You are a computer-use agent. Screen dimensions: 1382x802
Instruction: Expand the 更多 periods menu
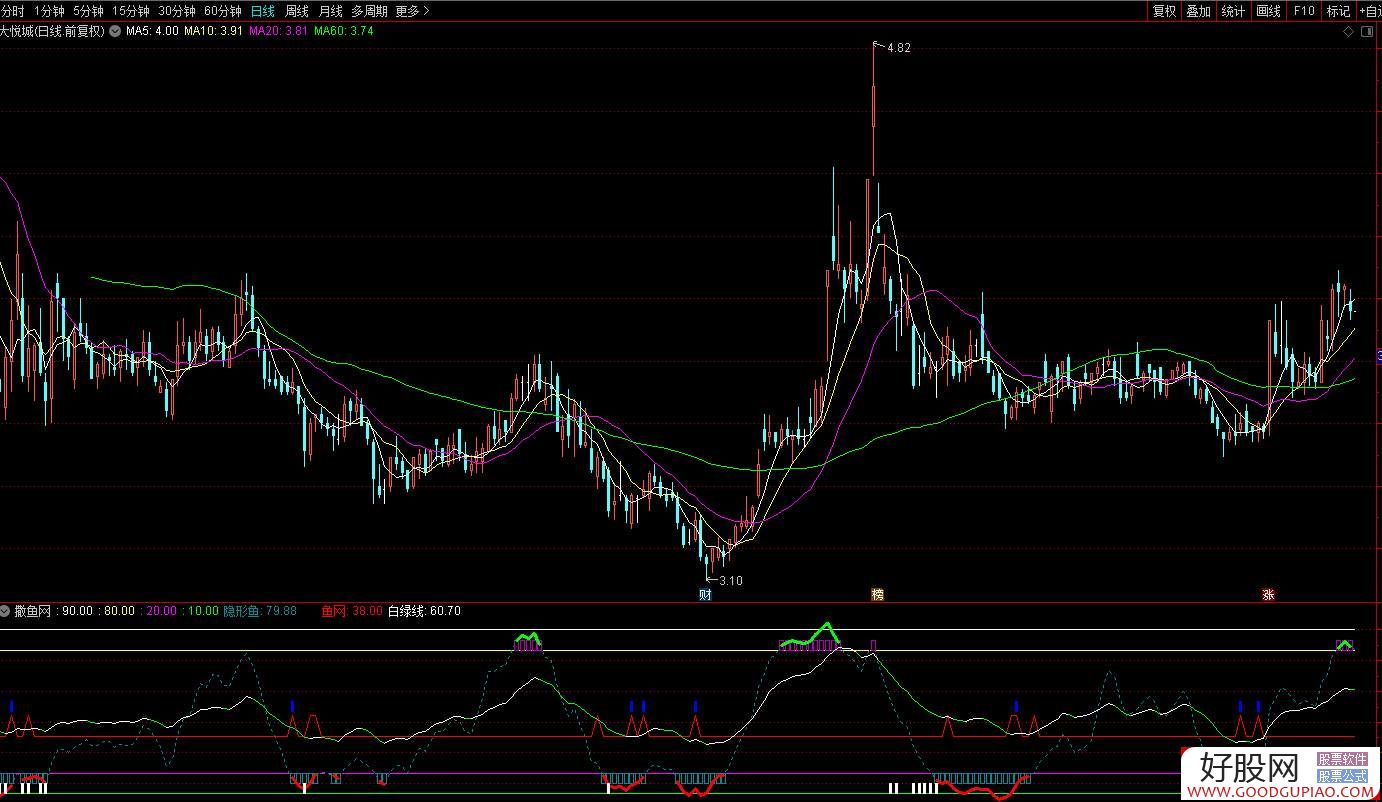(412, 11)
